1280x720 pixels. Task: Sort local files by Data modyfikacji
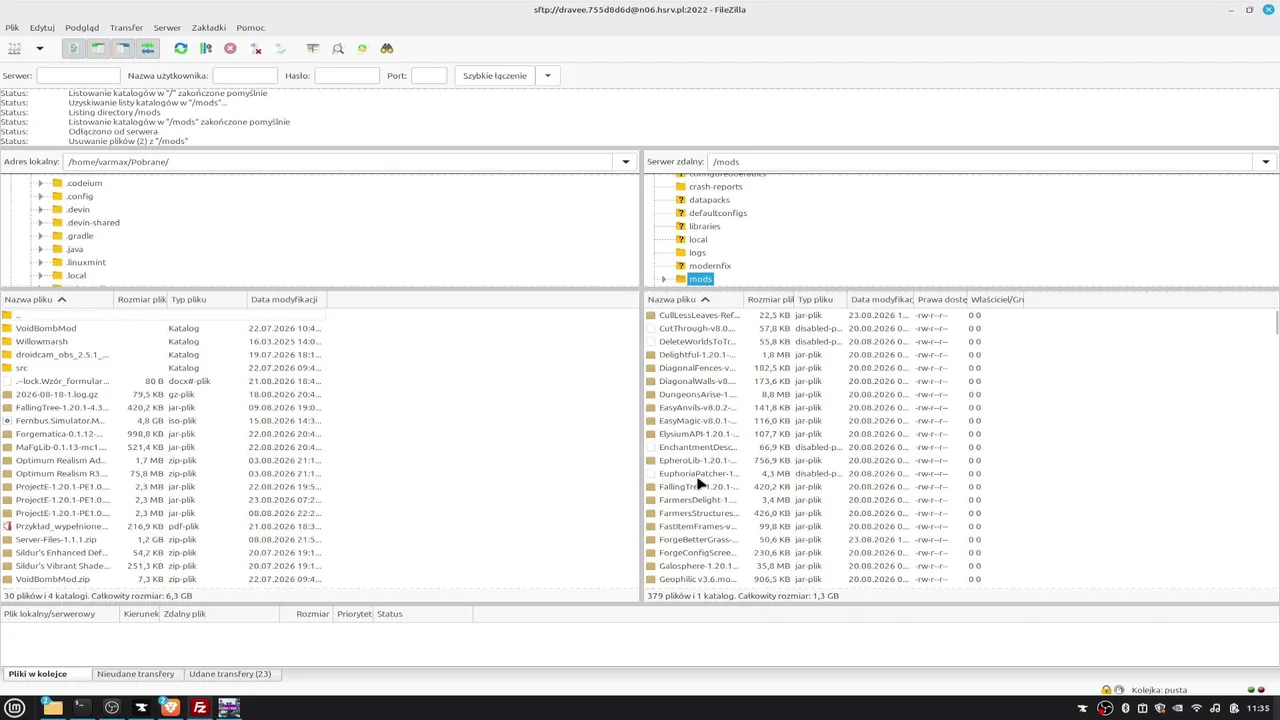[x=286, y=300]
